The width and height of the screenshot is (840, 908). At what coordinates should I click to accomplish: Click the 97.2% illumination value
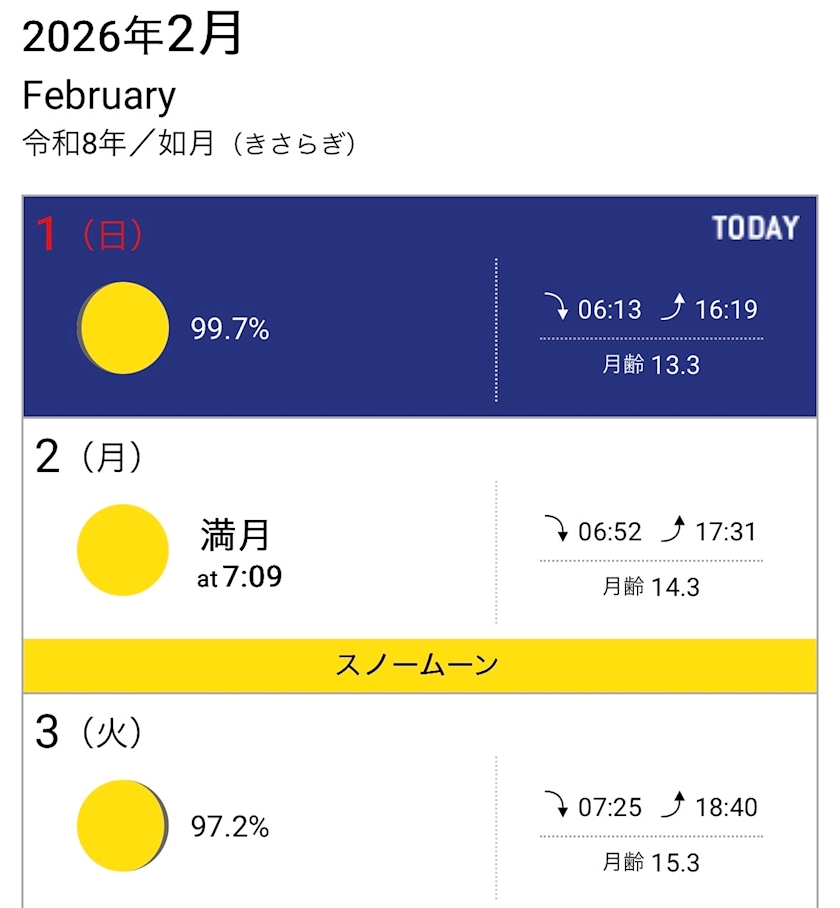(x=230, y=827)
